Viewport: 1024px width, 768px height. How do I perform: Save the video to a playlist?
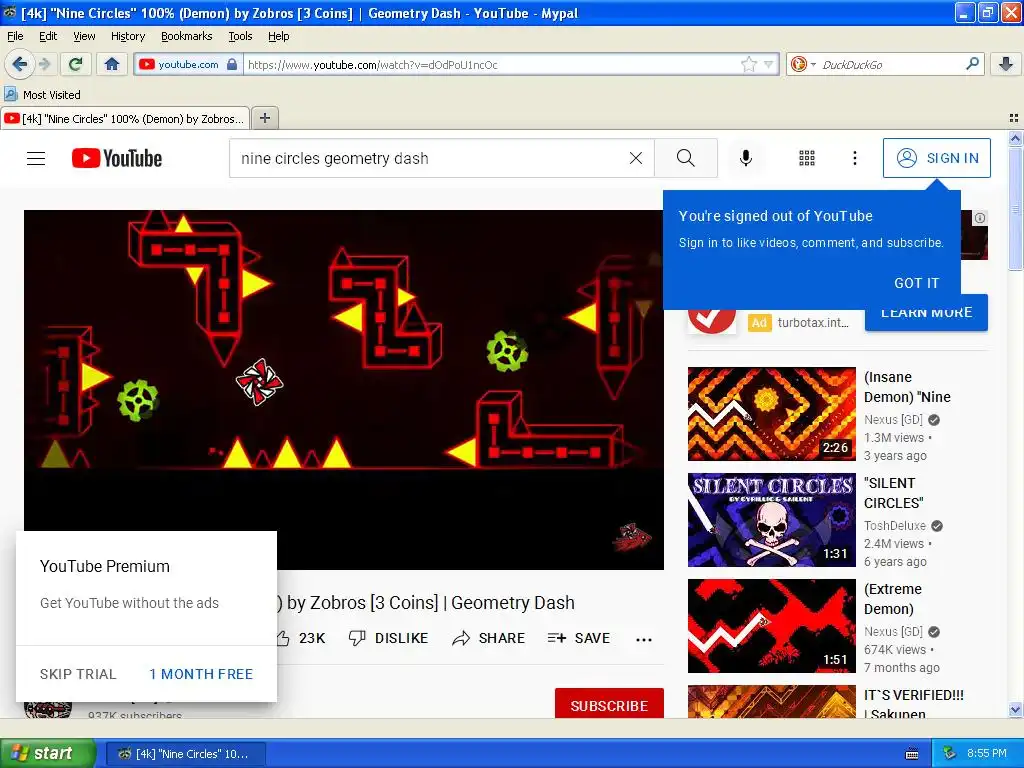pyautogui.click(x=579, y=638)
